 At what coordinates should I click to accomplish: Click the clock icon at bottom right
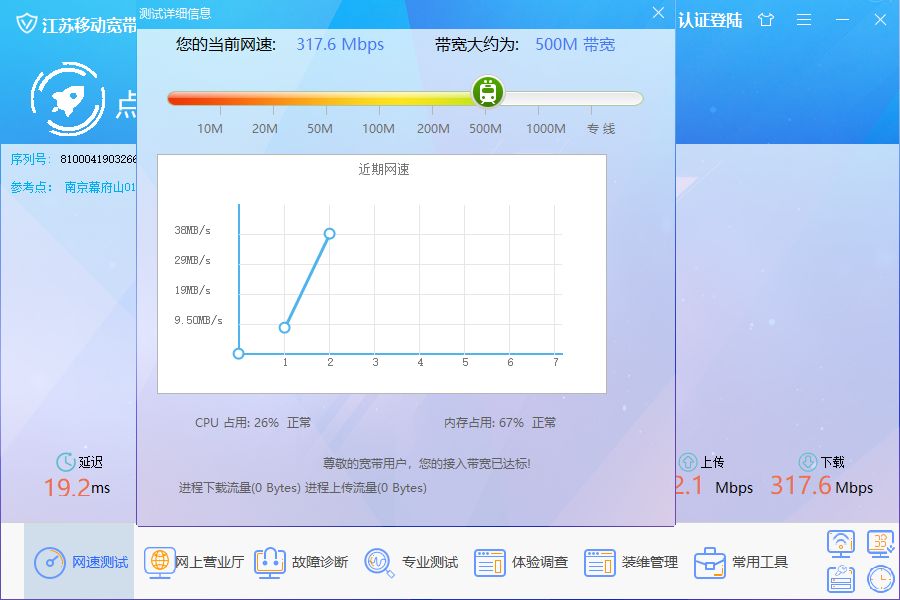pos(880,579)
